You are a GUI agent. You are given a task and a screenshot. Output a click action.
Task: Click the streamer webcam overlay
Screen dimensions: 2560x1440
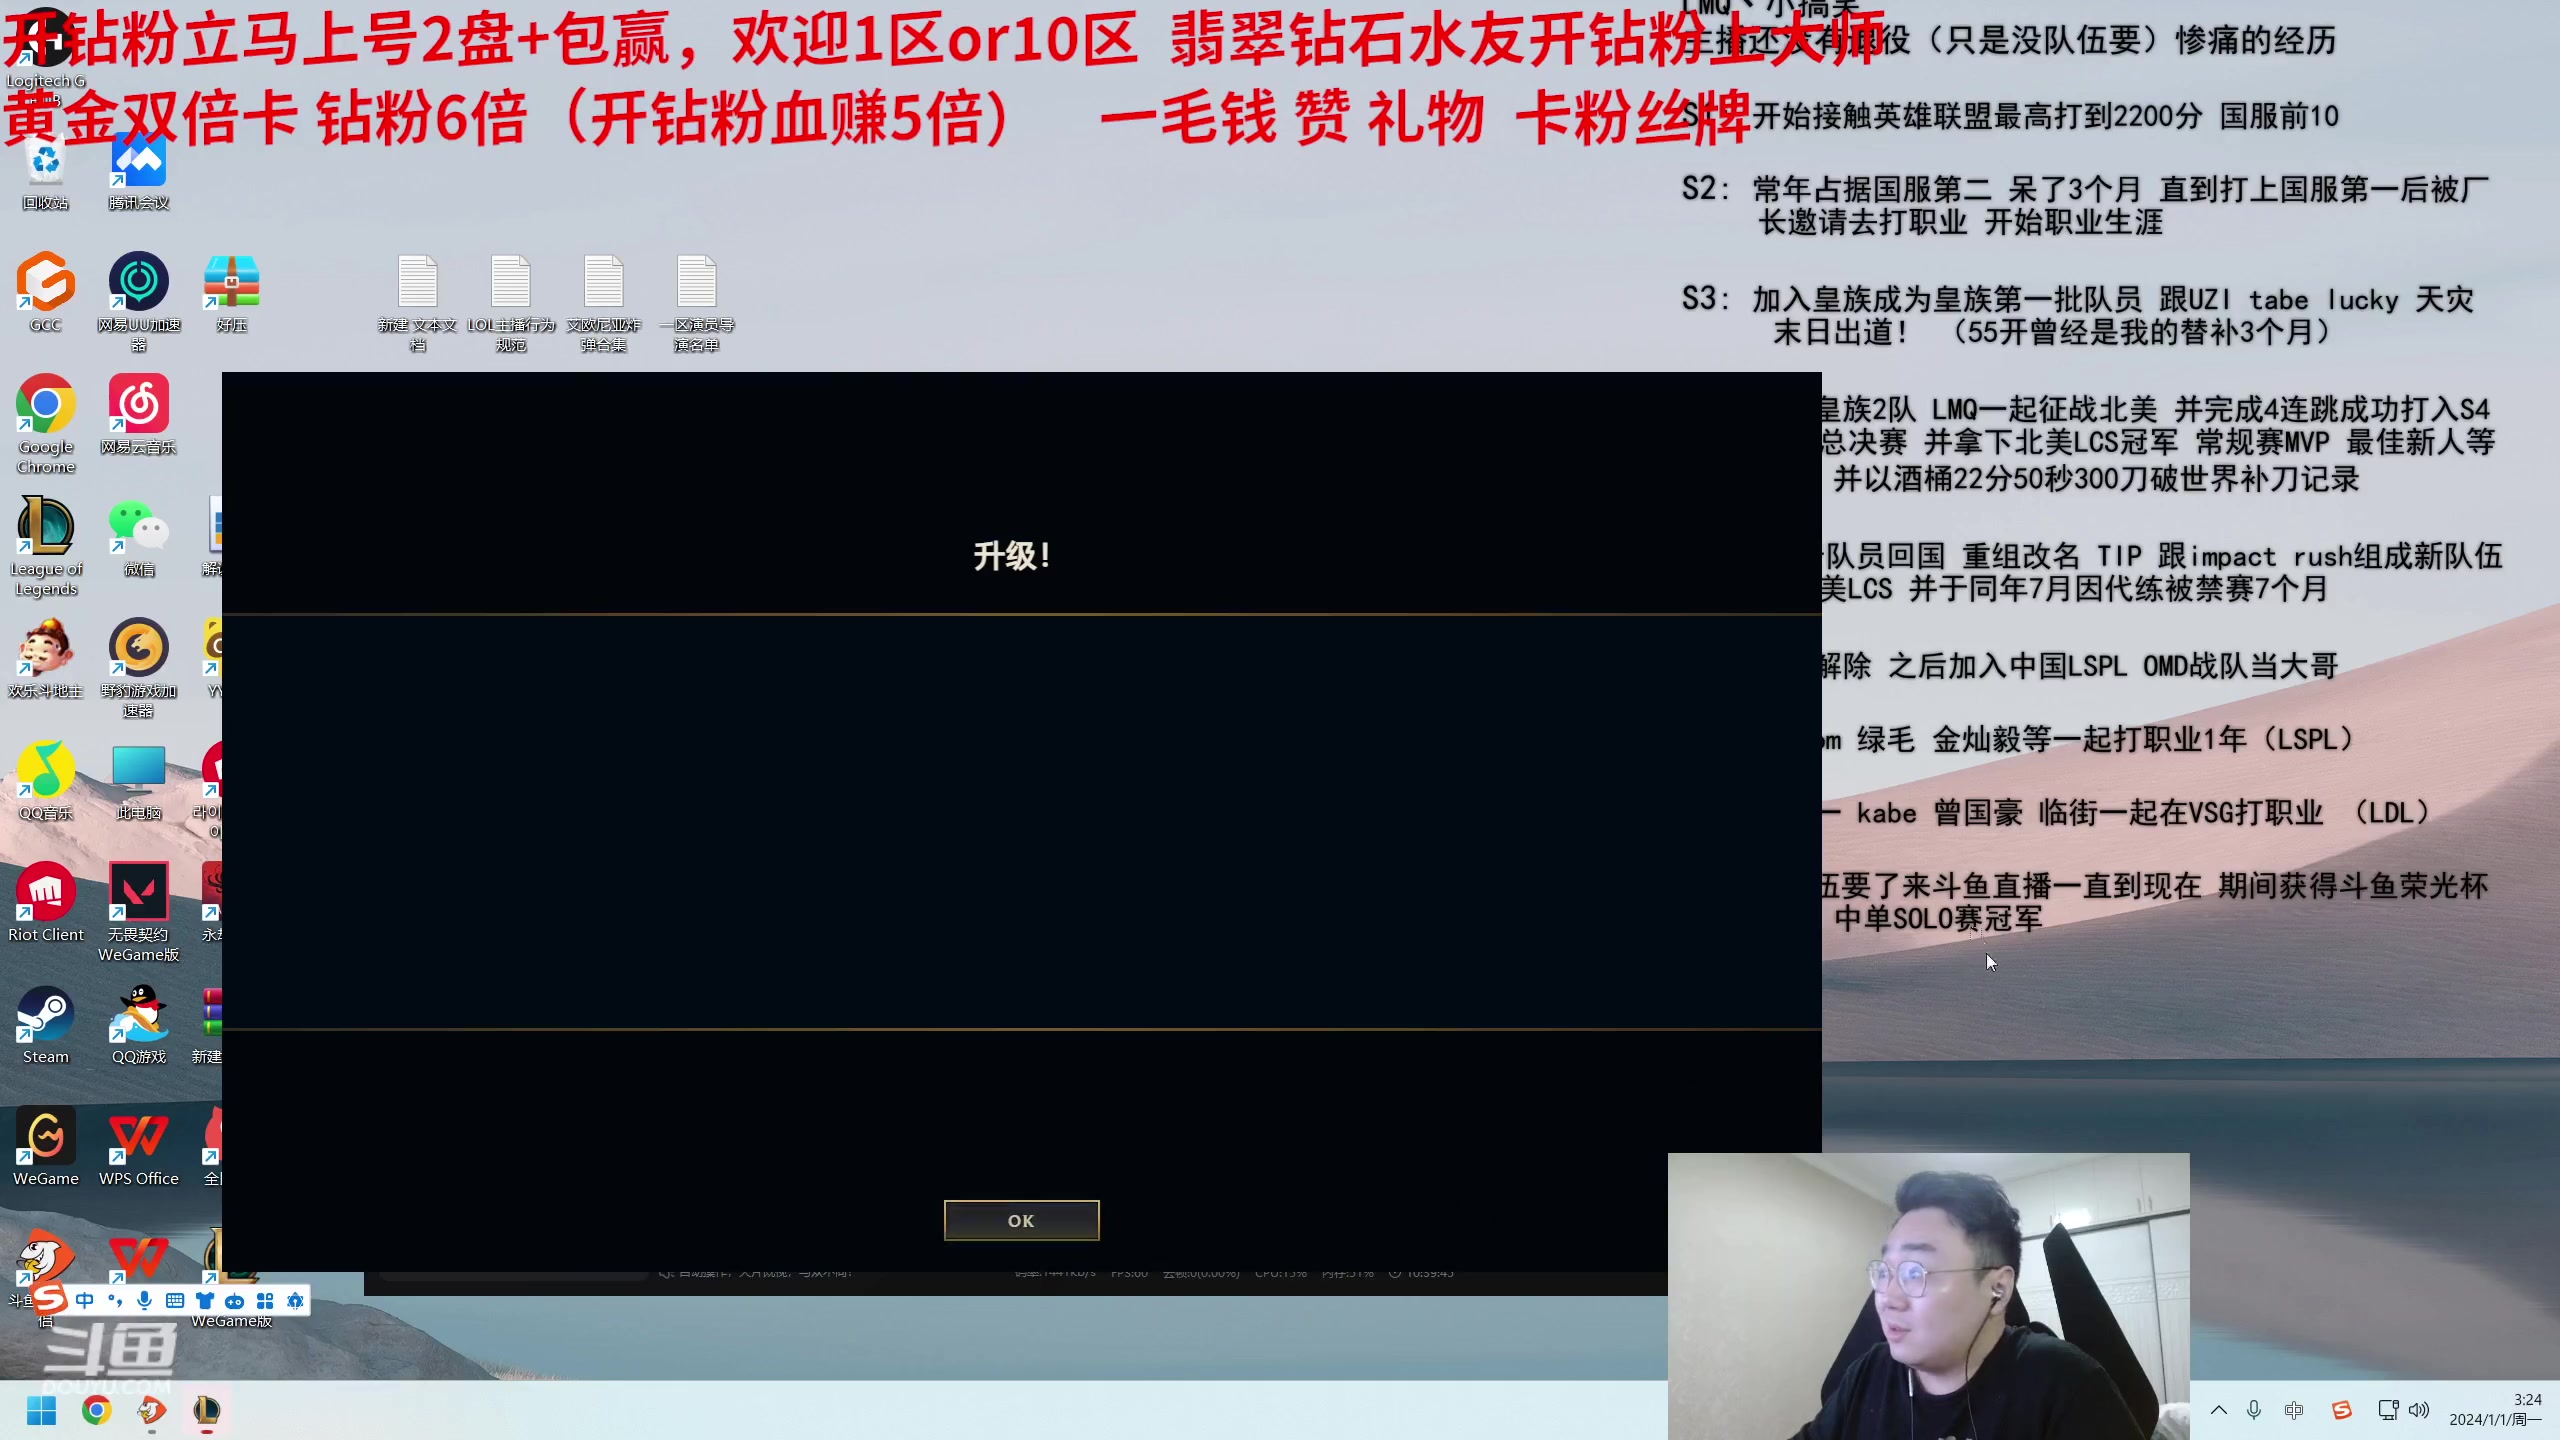click(1928, 1296)
